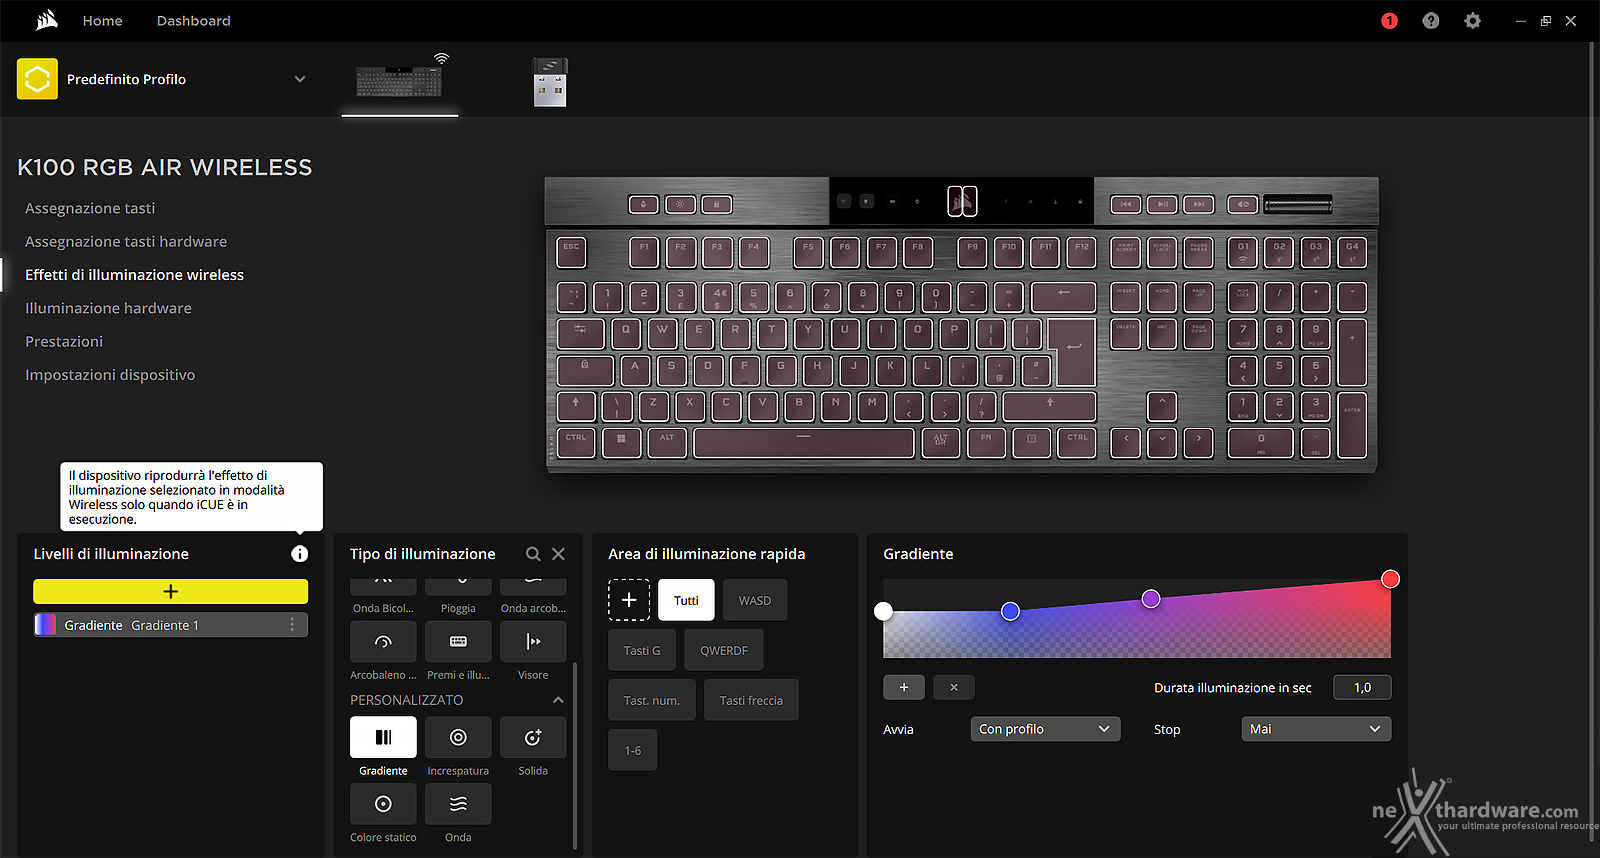Choose the Arcobaleno spiral lighting effect

pos(383,642)
